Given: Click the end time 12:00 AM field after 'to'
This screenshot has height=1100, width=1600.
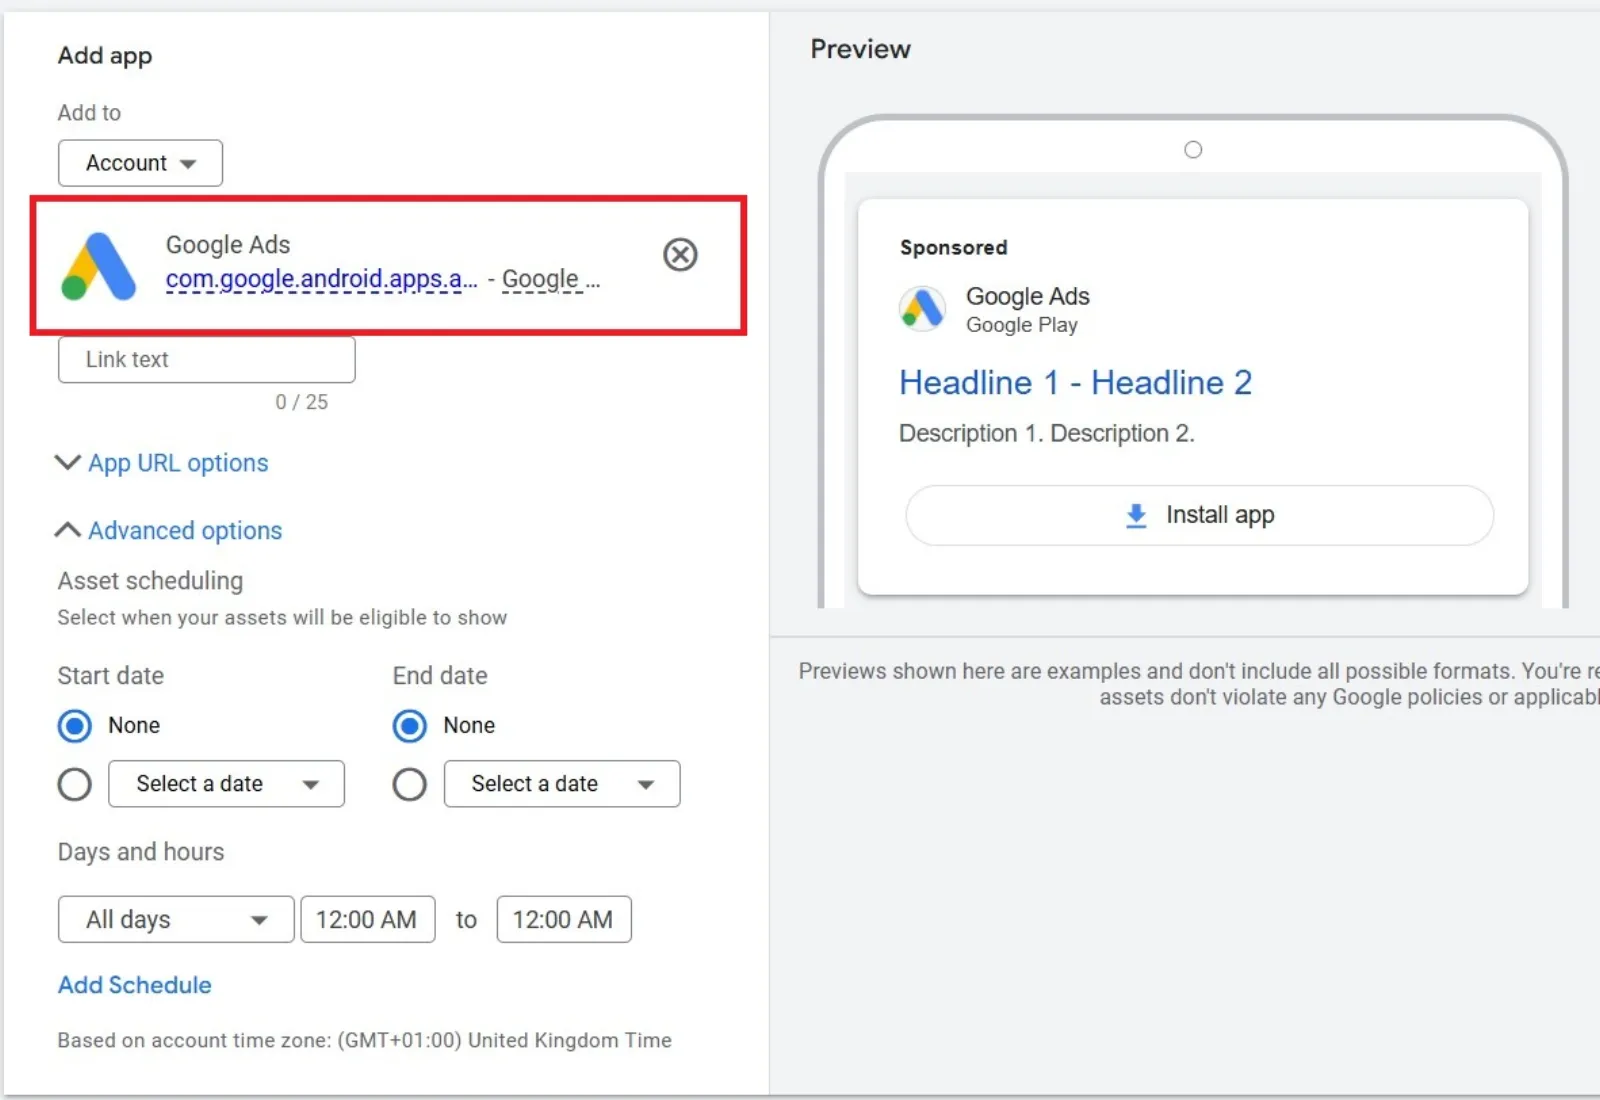Looking at the screenshot, I should pos(564,919).
